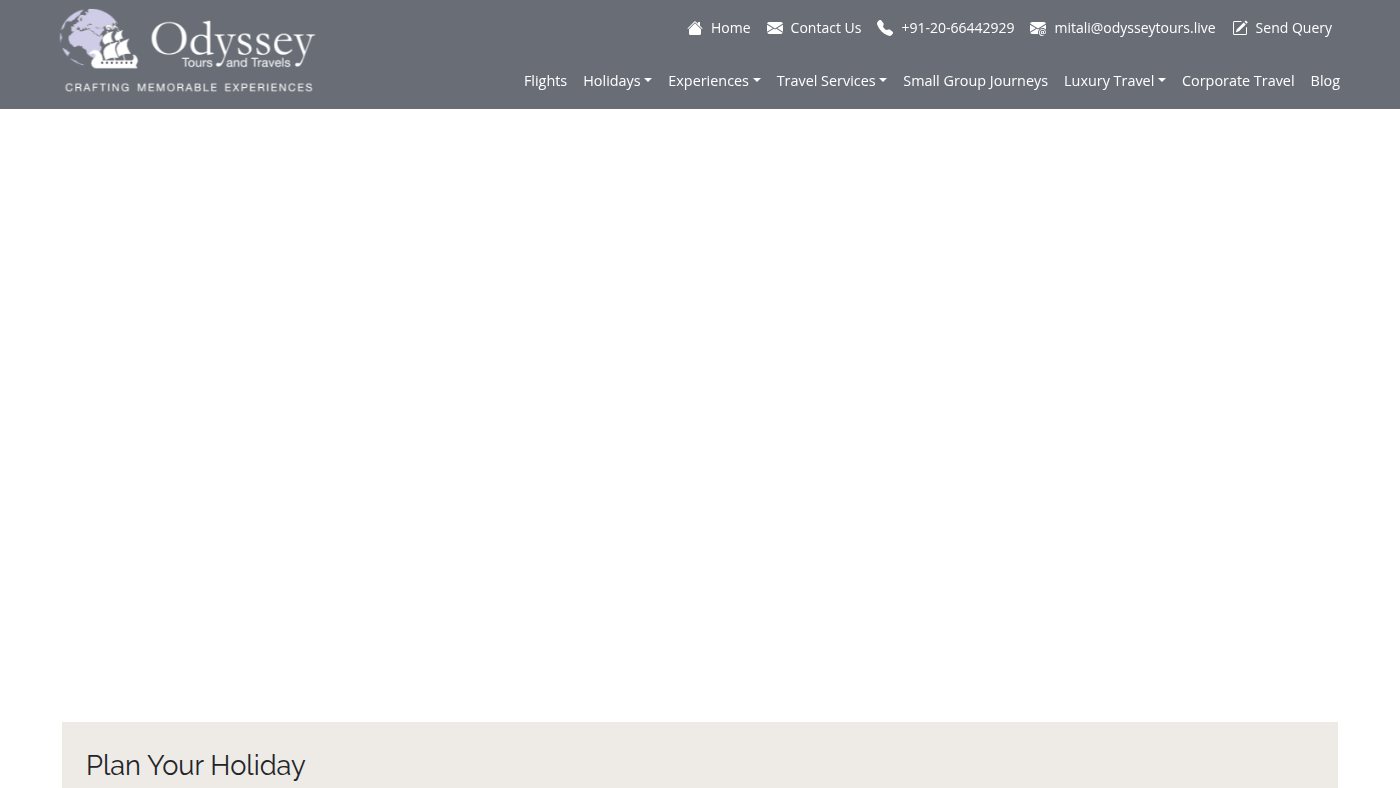Image resolution: width=1400 pixels, height=788 pixels.
Task: Open the Send Query form link
Action: (x=1293, y=28)
